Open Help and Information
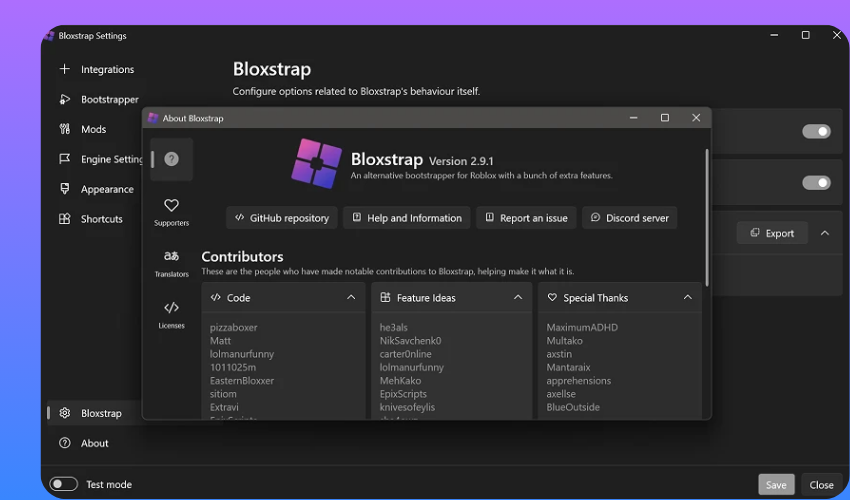 [x=407, y=218]
